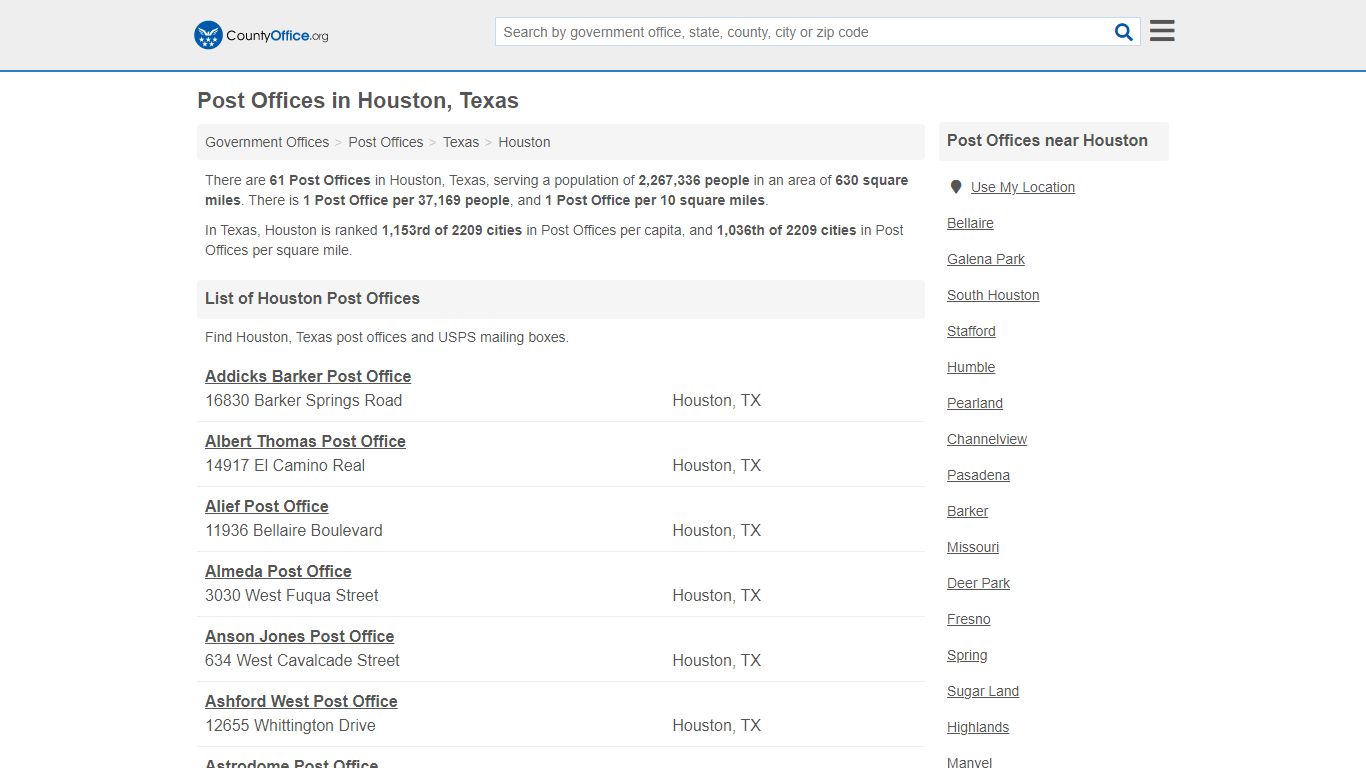1366x768 pixels.
Task: Click address 16830 Barker Springs Road
Action: click(x=304, y=400)
